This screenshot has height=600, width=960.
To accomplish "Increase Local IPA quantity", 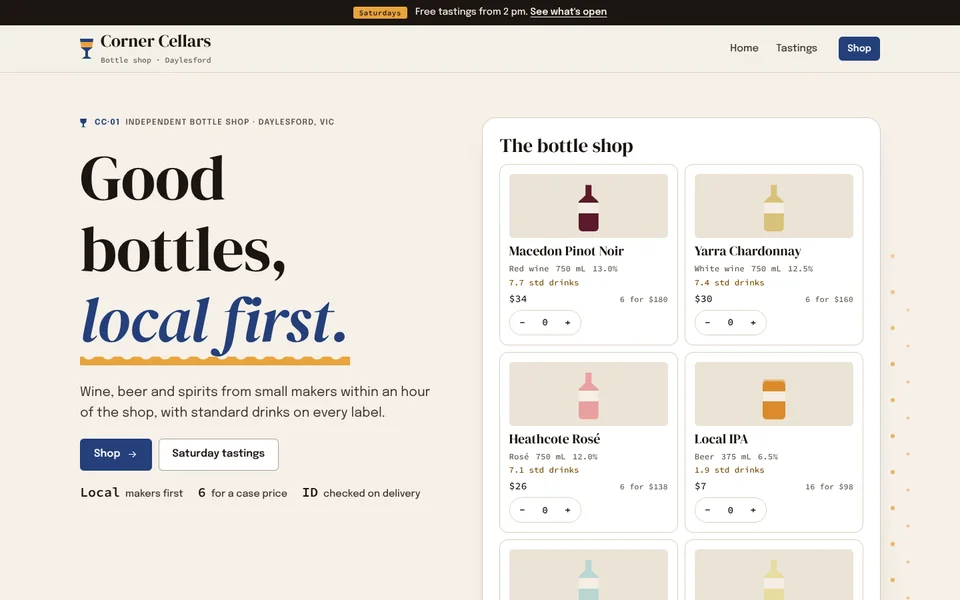I will pyautogui.click(x=753, y=510).
